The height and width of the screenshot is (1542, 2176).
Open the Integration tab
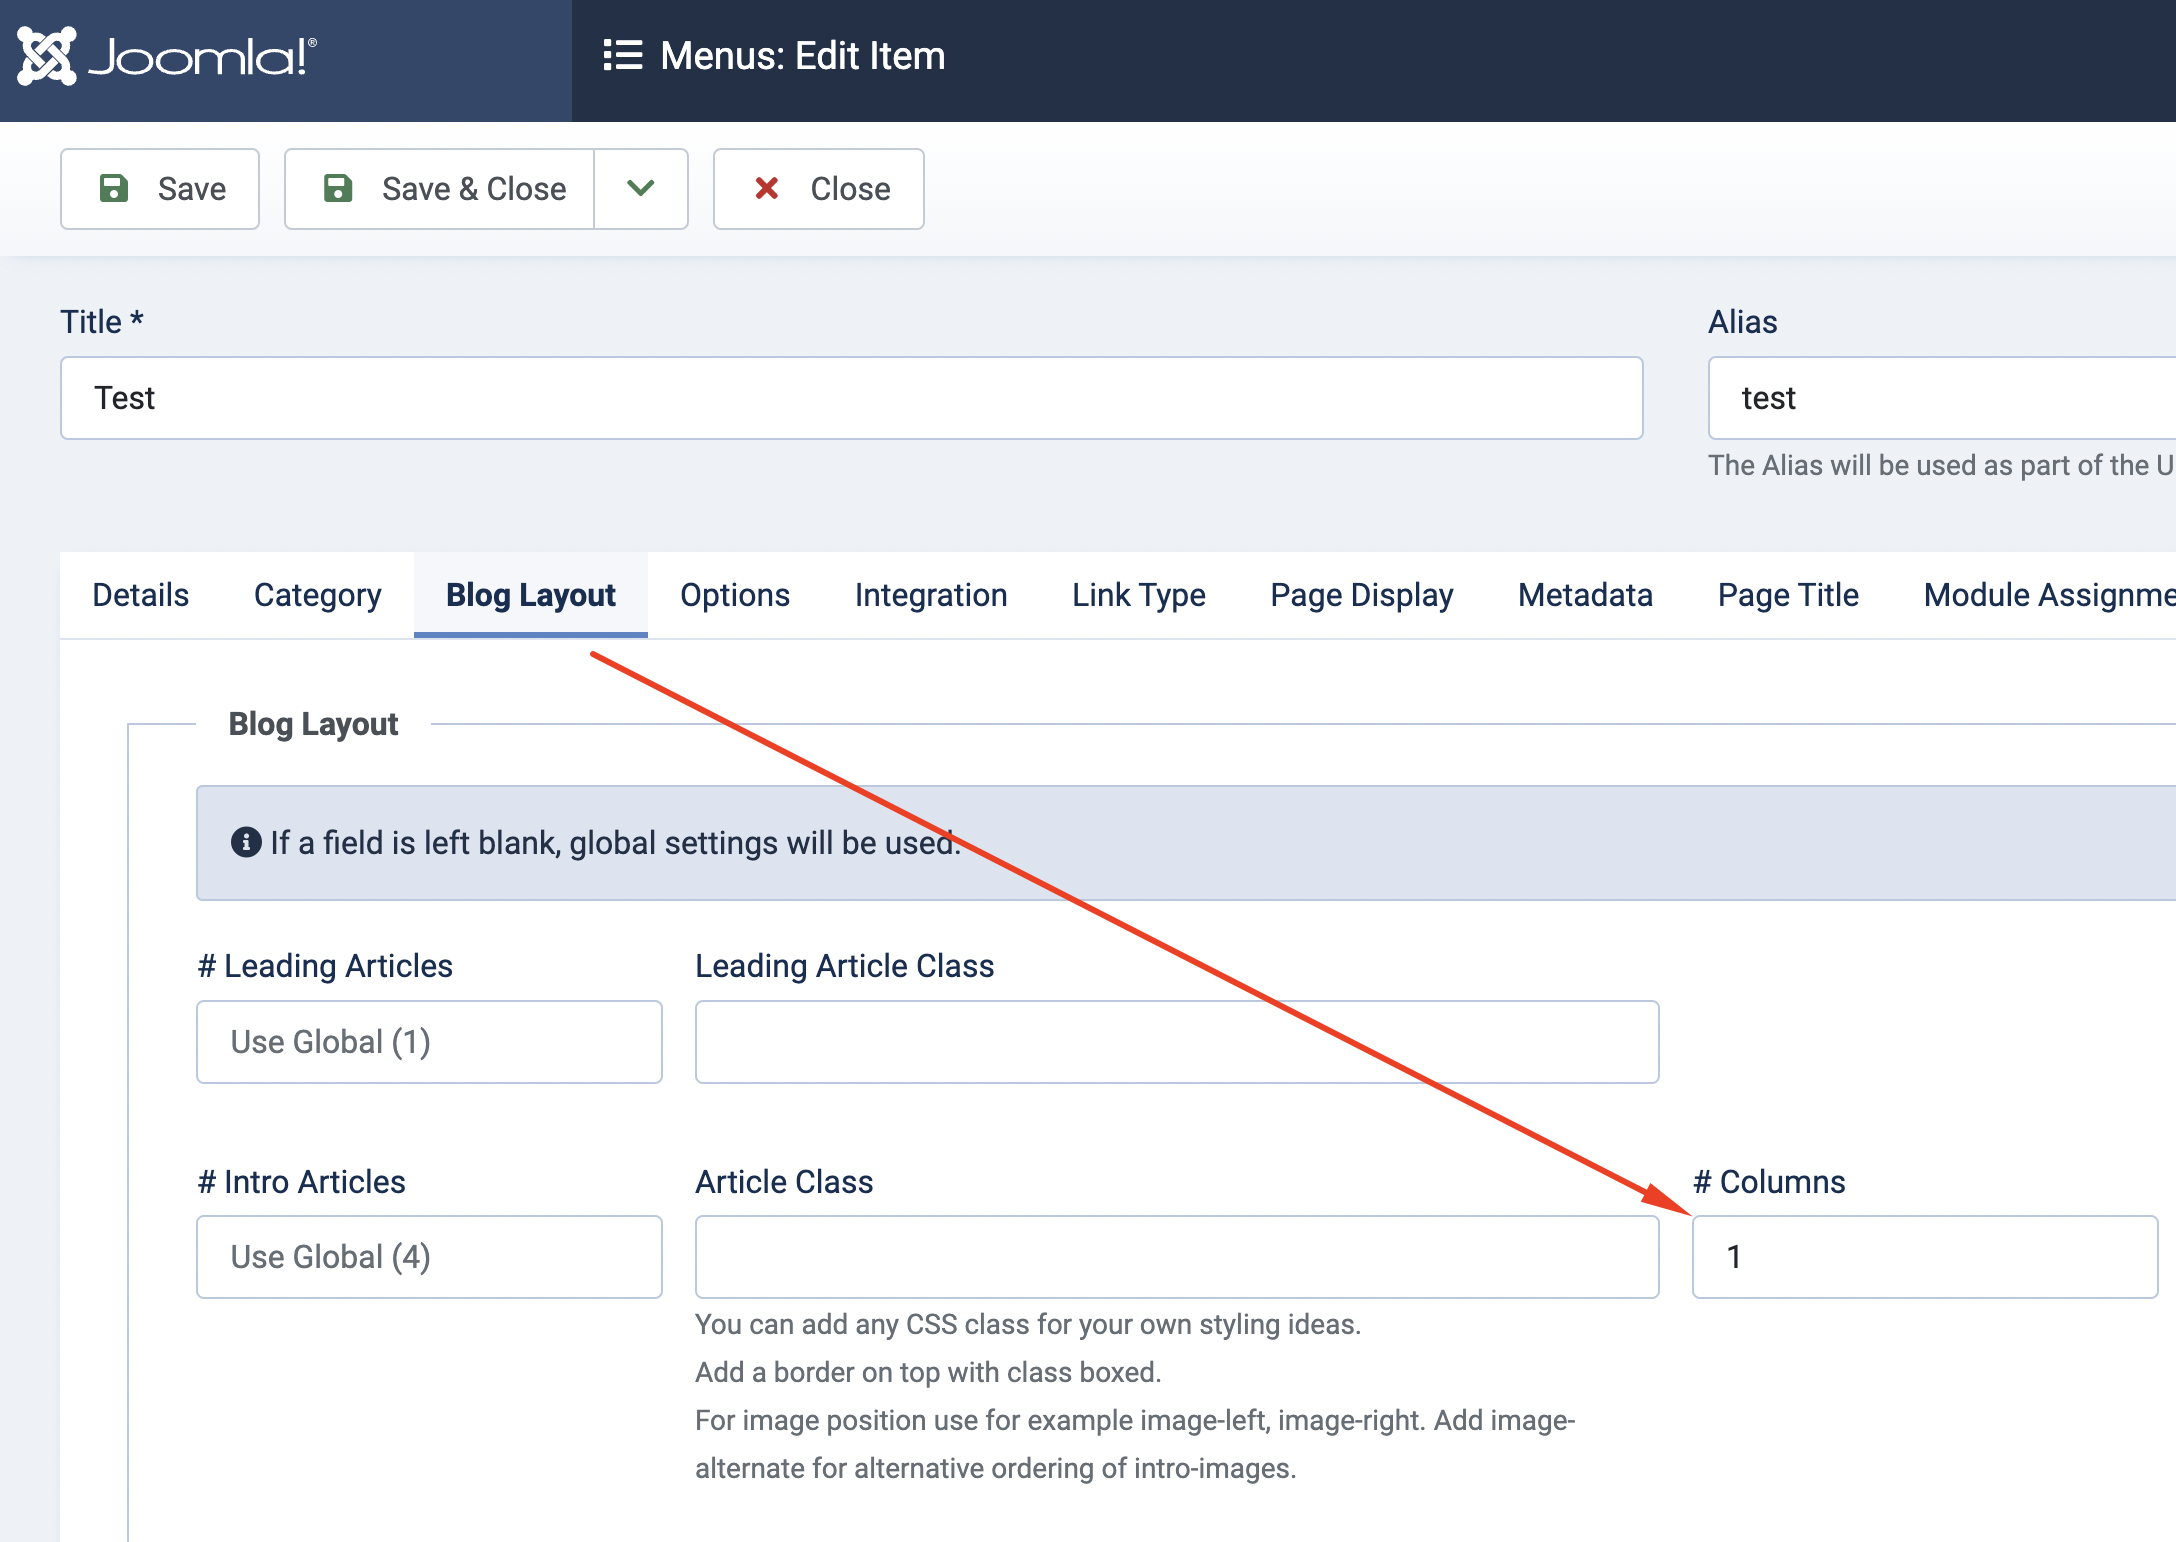pyautogui.click(x=930, y=595)
